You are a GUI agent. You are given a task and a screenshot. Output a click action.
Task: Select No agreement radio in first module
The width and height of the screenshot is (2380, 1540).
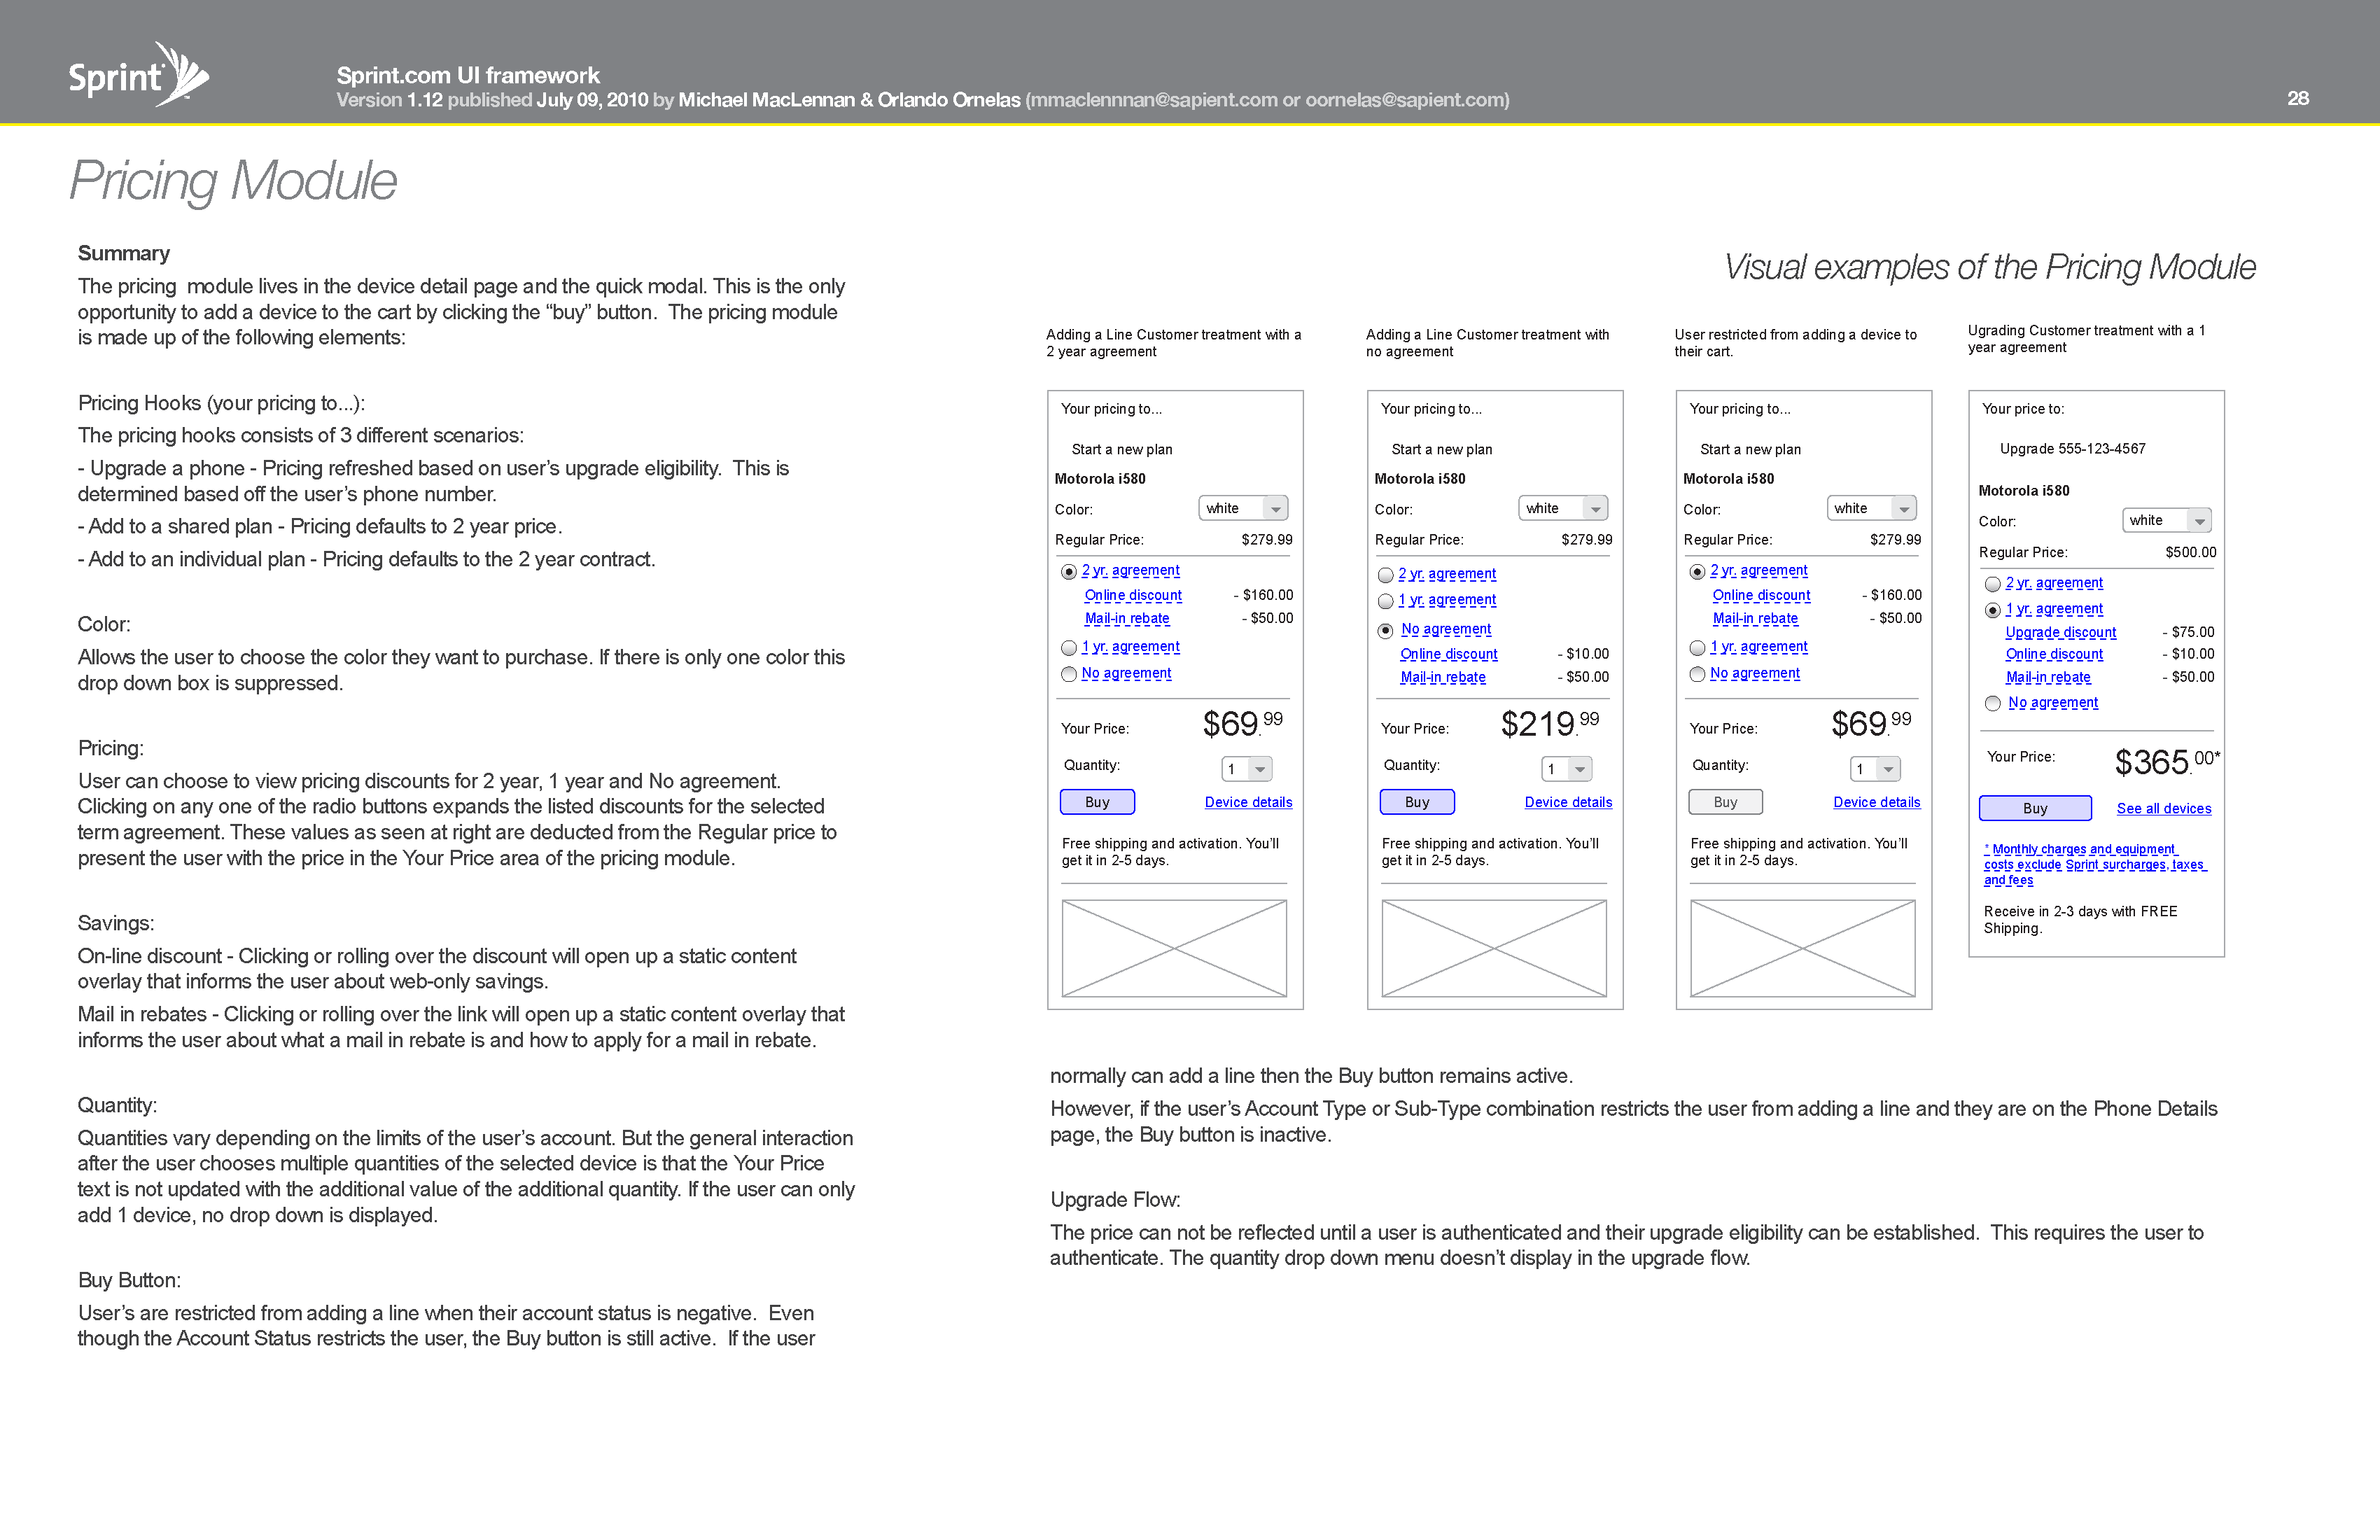[1069, 674]
